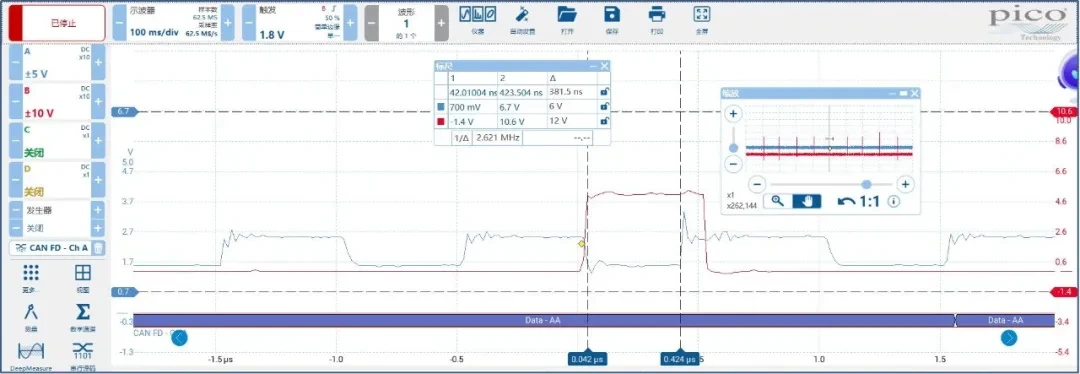
Task: Open the instrument views (仪表) icon
Action: 478,15
